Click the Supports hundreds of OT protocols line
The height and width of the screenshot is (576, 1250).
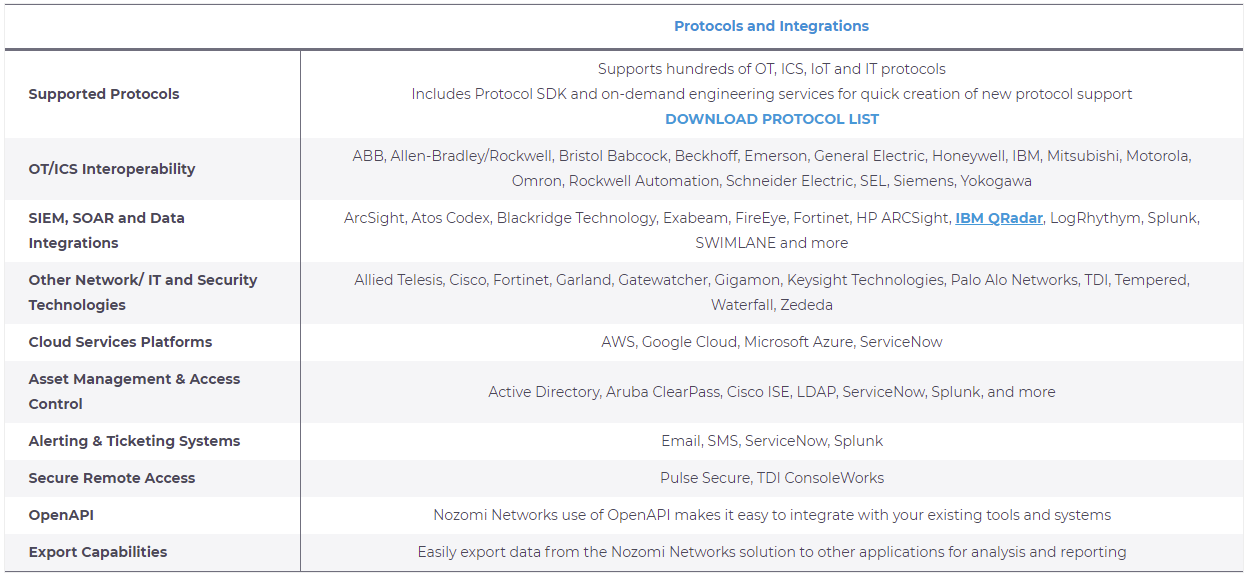(x=772, y=69)
